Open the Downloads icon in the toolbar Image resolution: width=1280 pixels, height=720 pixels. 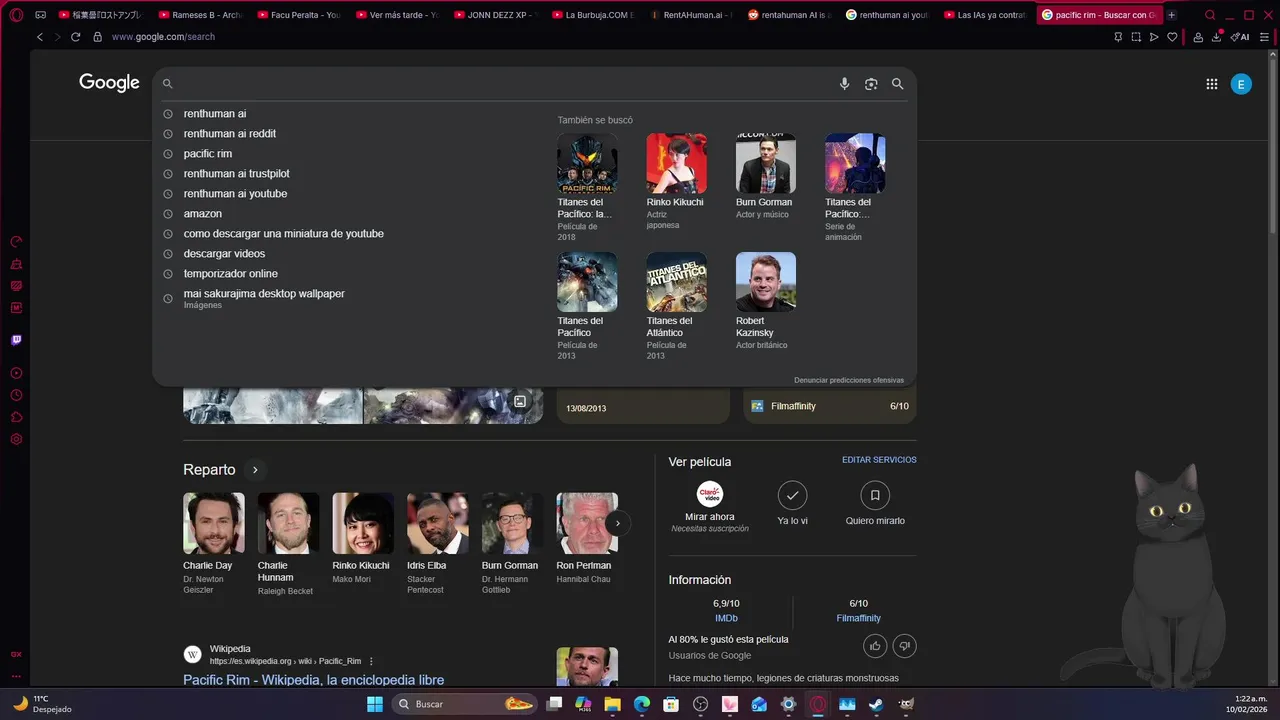pyautogui.click(x=1217, y=37)
